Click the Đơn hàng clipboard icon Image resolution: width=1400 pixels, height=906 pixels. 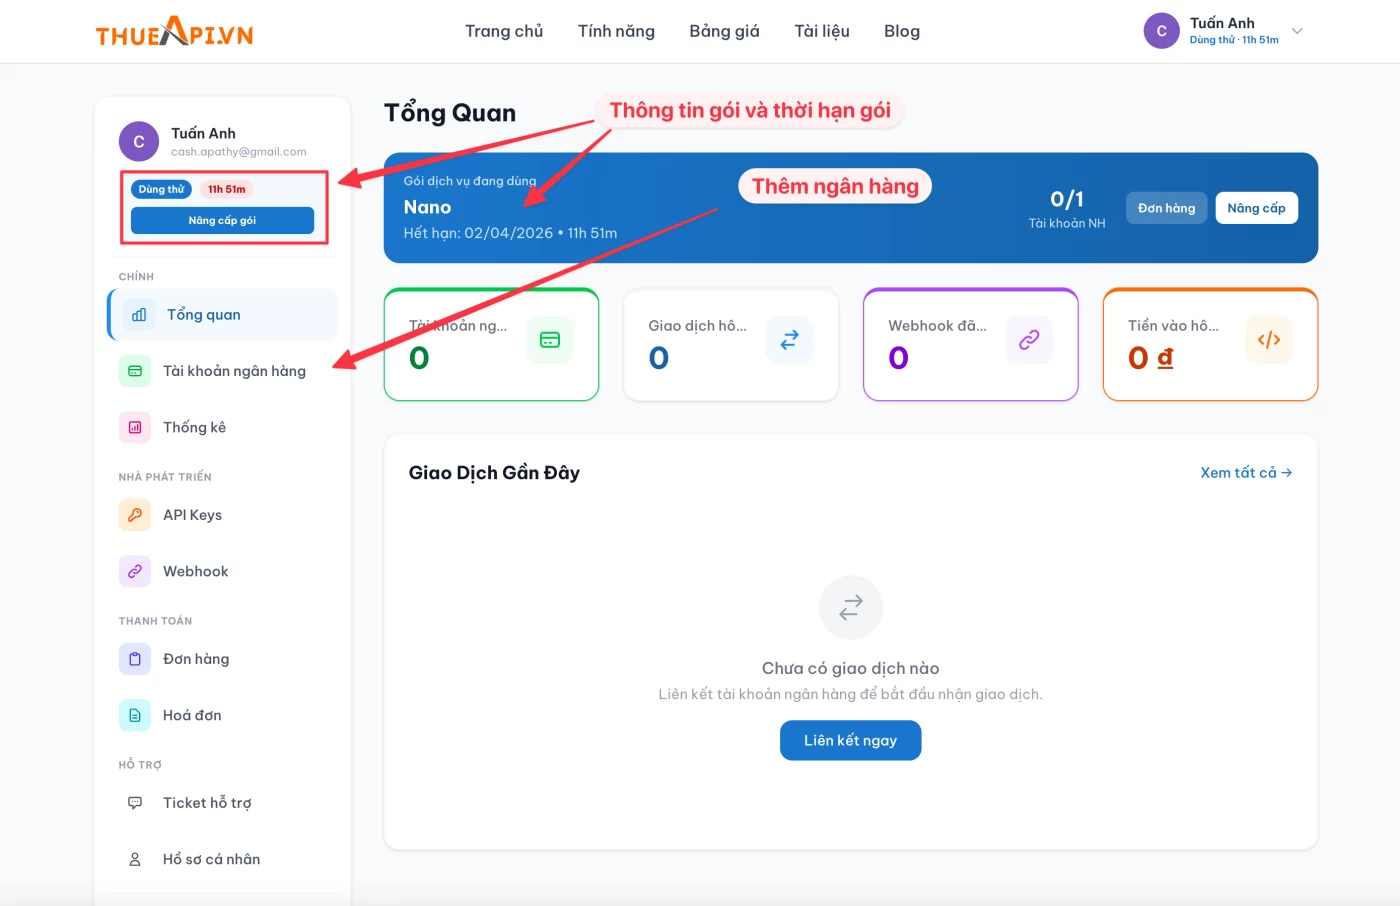pyautogui.click(x=135, y=659)
